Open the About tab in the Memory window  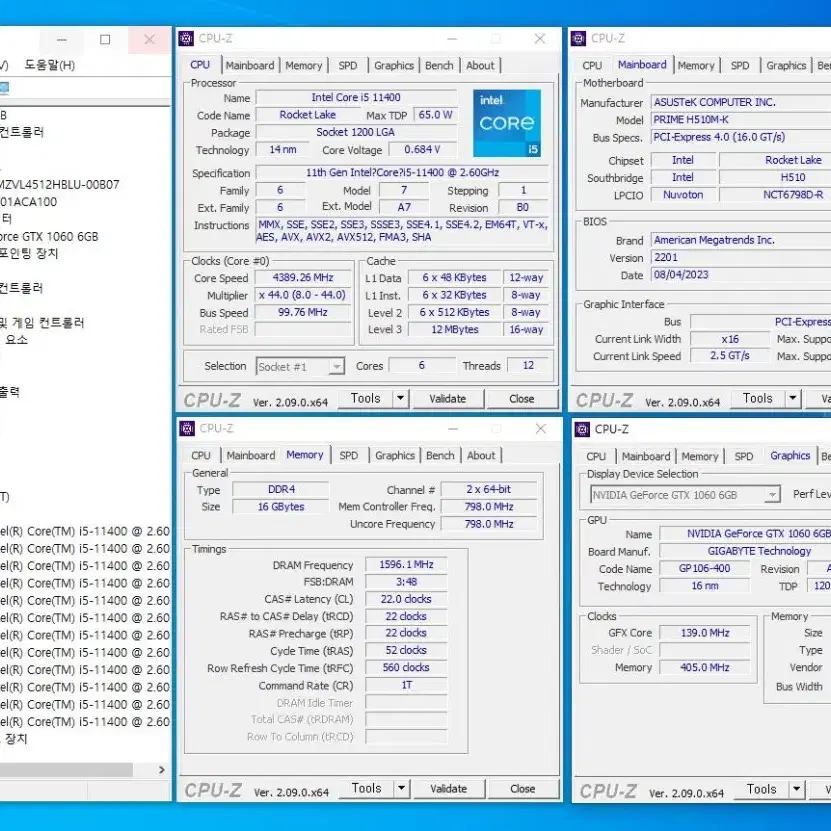481,456
